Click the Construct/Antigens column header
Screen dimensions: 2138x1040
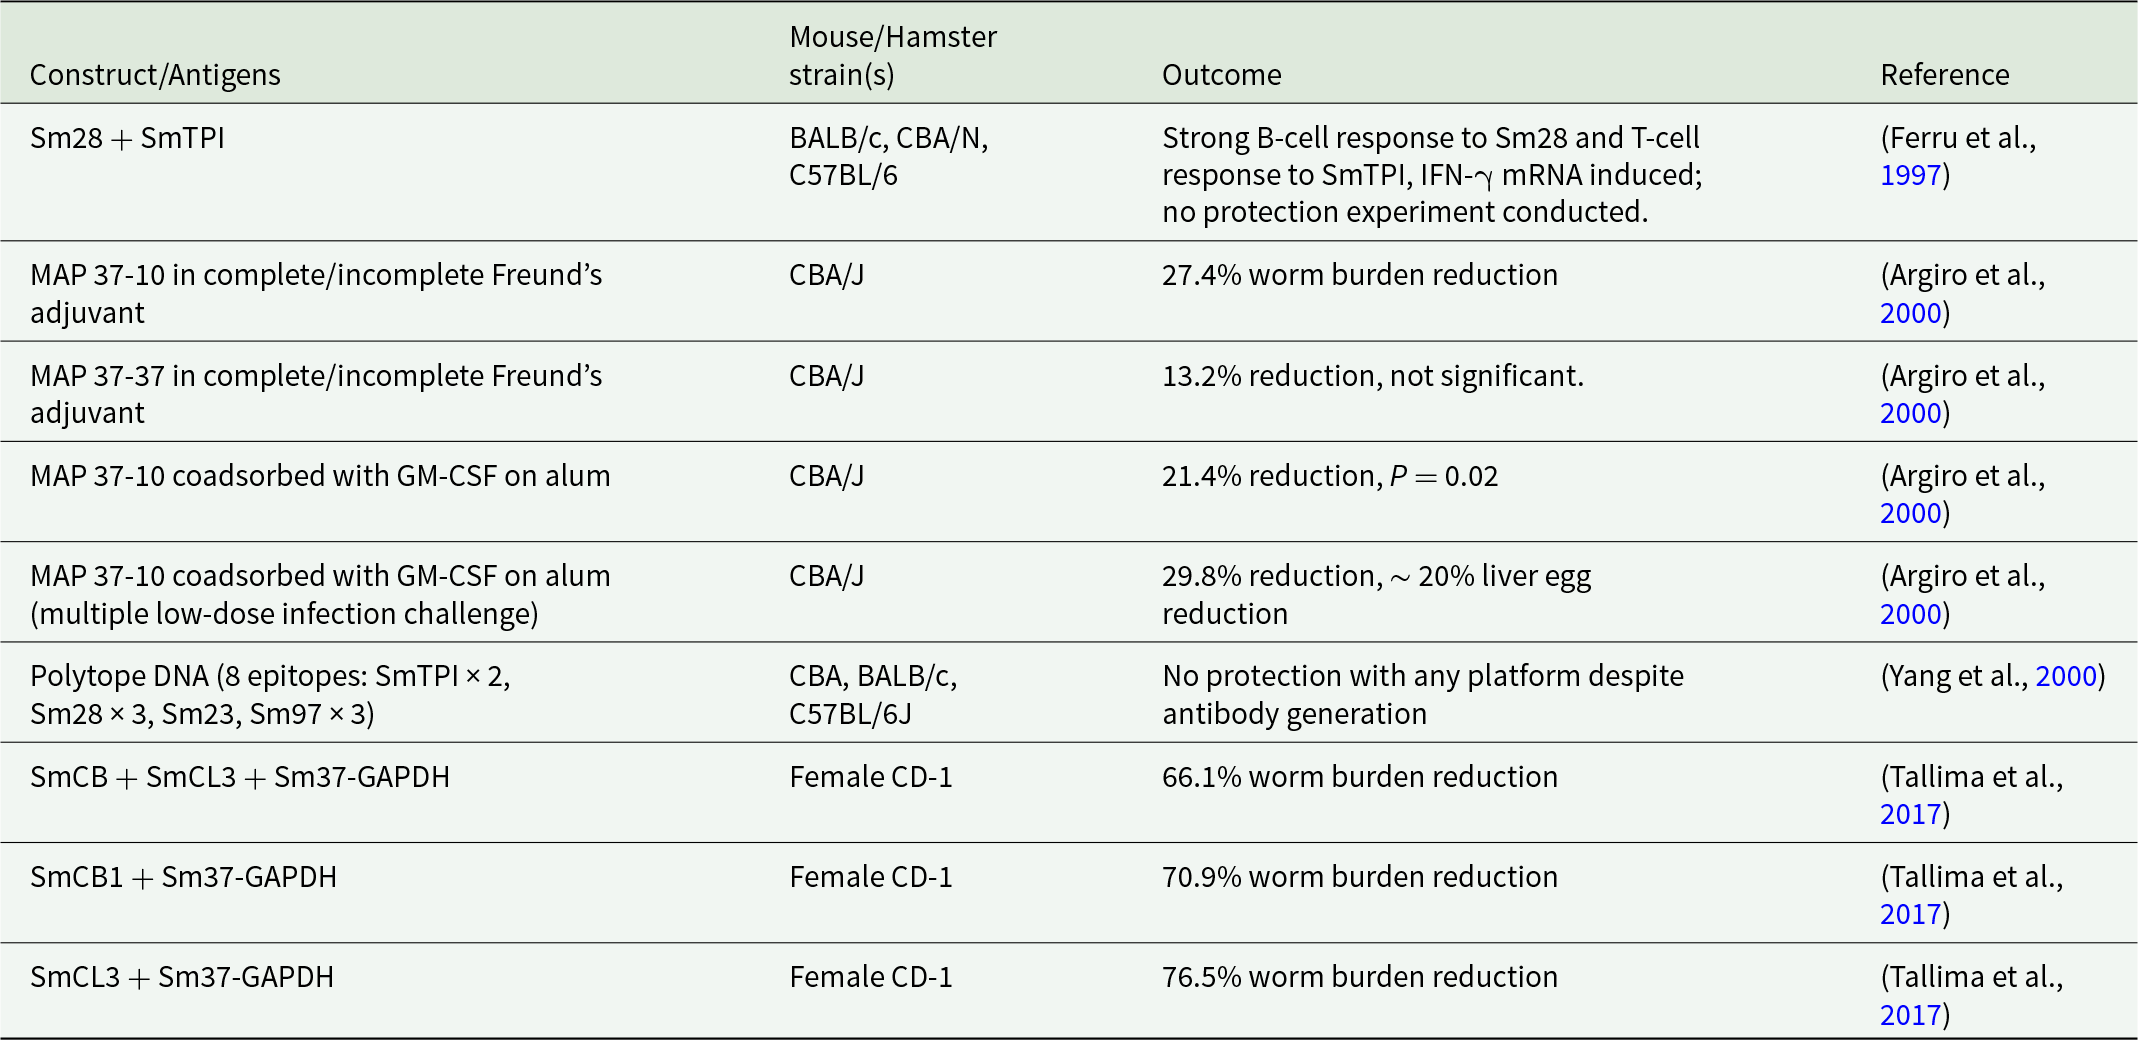pos(155,75)
